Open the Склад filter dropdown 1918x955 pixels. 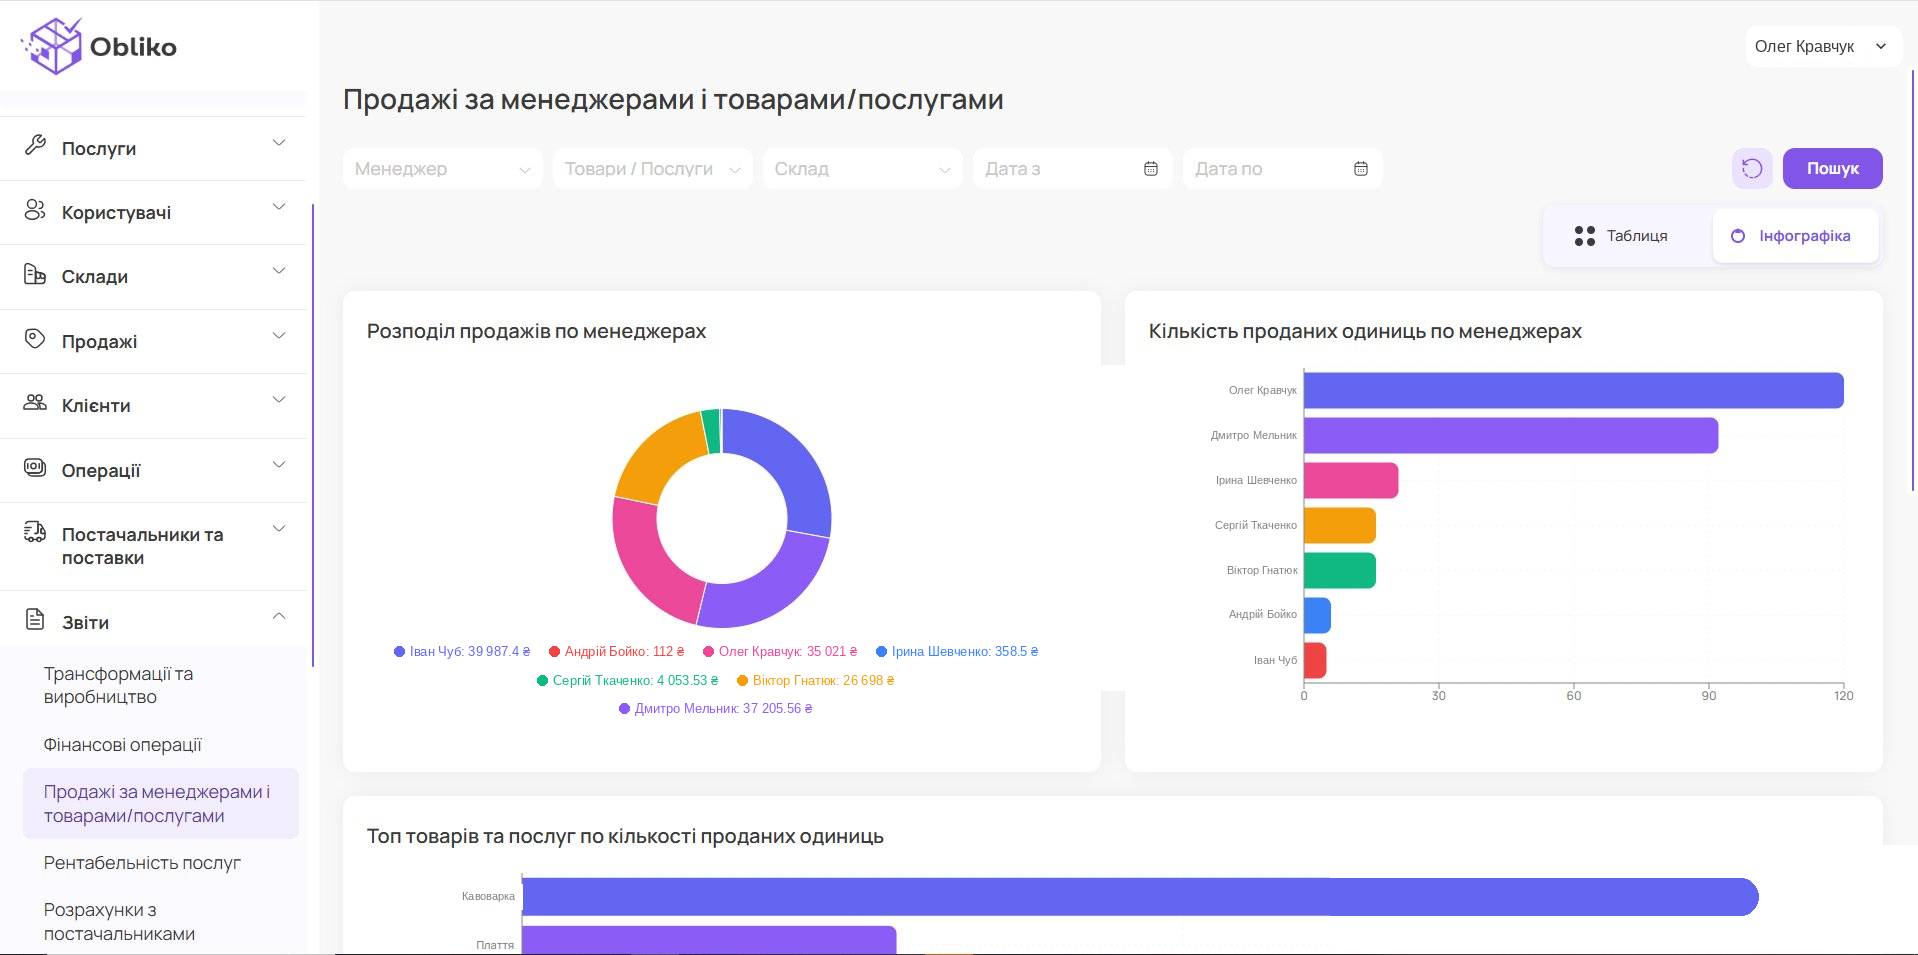pos(863,169)
